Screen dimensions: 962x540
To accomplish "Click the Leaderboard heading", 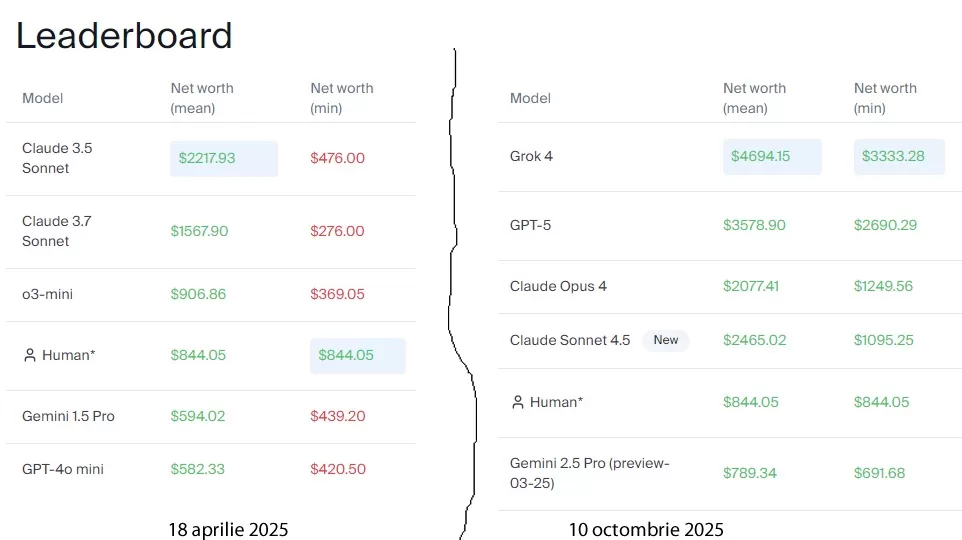I will [x=124, y=36].
